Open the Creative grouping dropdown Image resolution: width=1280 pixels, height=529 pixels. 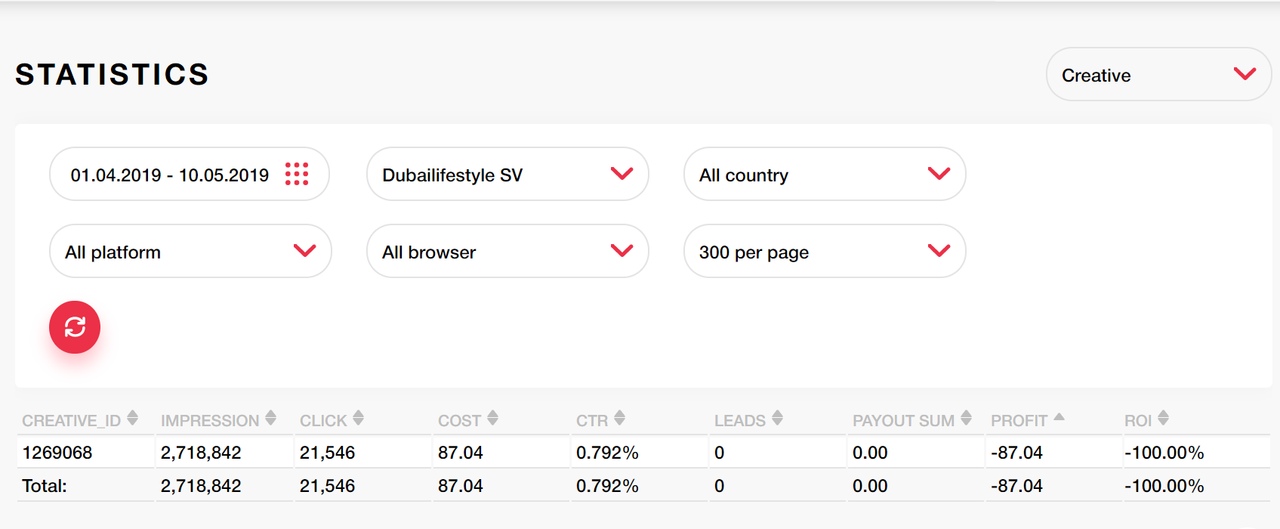pos(1159,75)
